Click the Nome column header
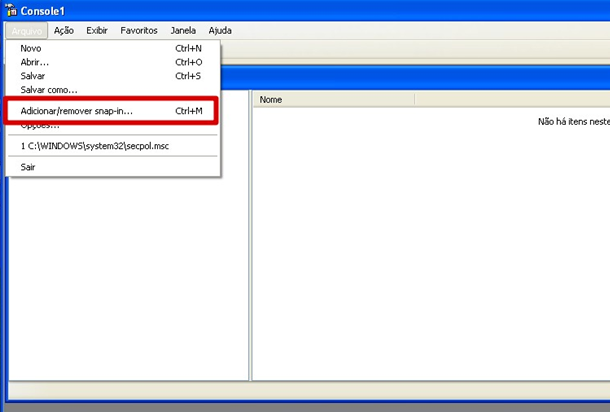This screenshot has width=610, height=412. pos(334,100)
